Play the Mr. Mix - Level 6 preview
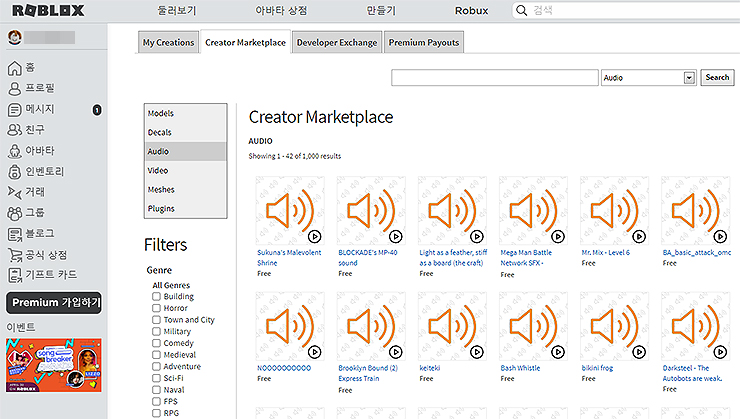740x419 pixels. 639,236
